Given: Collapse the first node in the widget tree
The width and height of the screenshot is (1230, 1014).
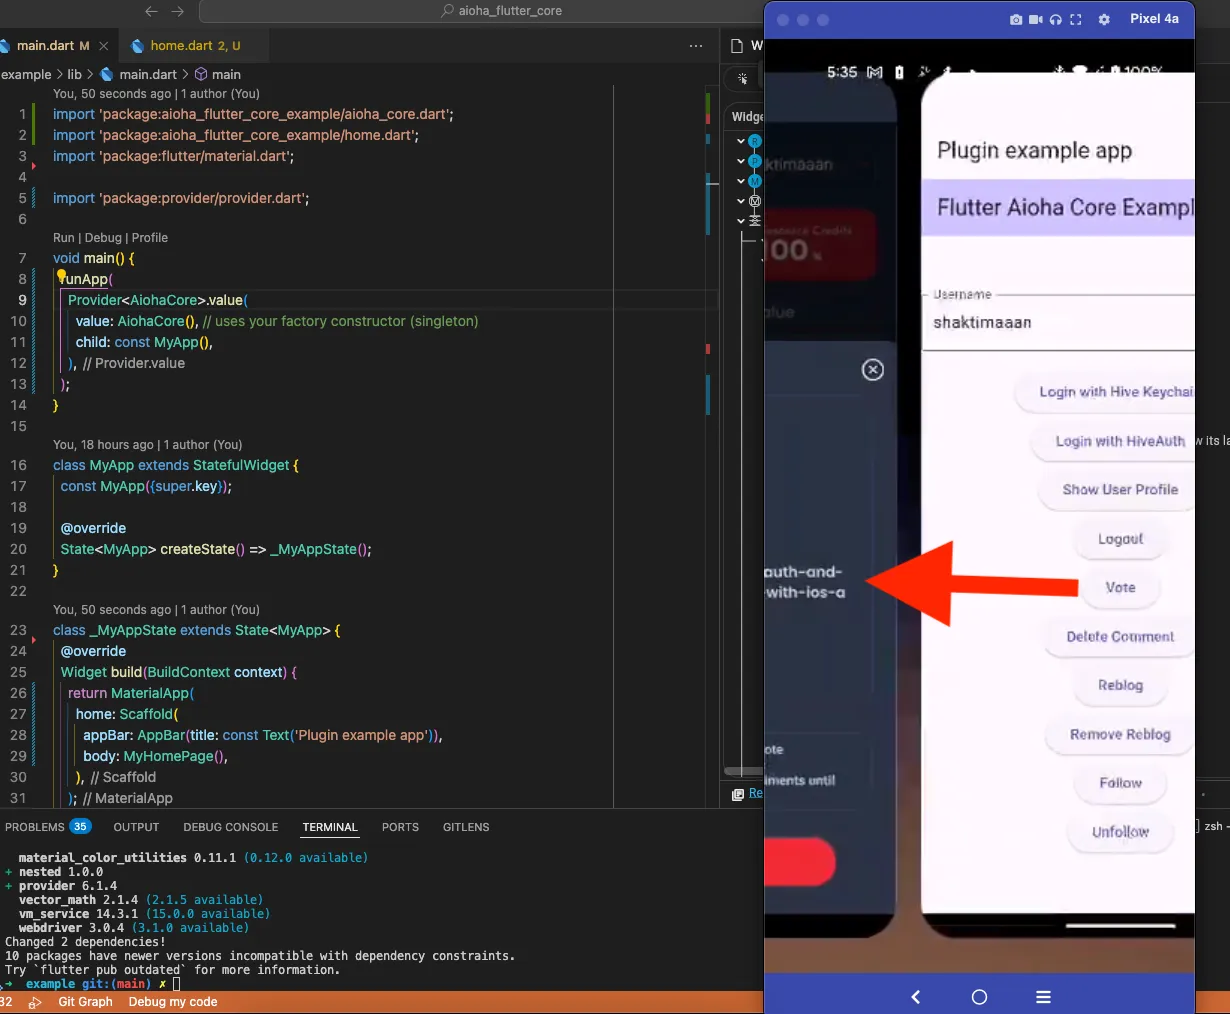Looking at the screenshot, I should 741,141.
